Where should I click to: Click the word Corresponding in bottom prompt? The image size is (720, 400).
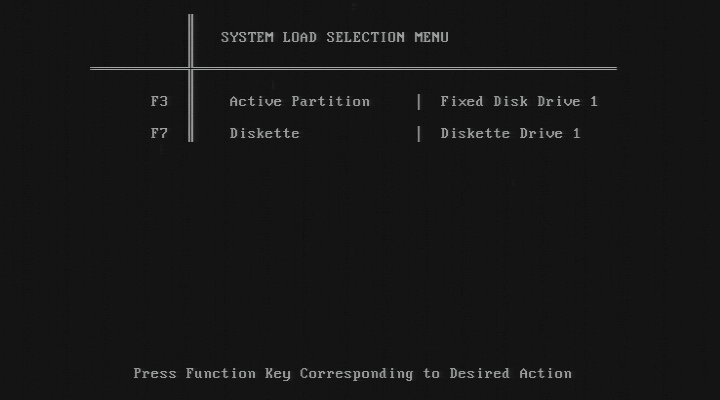[x=356, y=374]
